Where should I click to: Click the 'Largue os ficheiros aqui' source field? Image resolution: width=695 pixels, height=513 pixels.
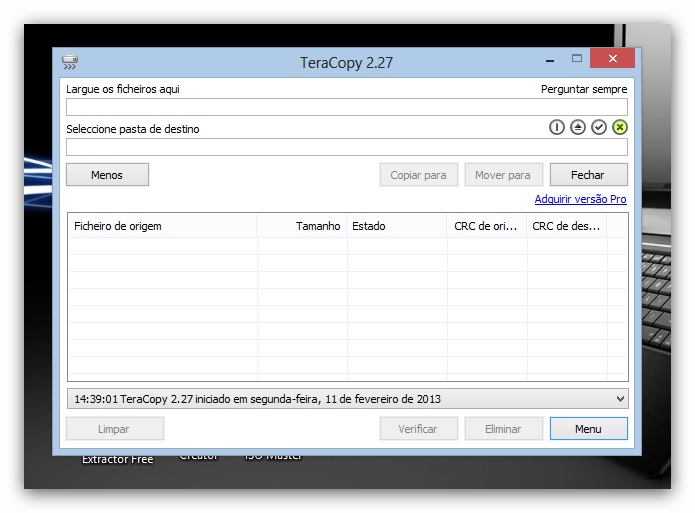point(347,107)
